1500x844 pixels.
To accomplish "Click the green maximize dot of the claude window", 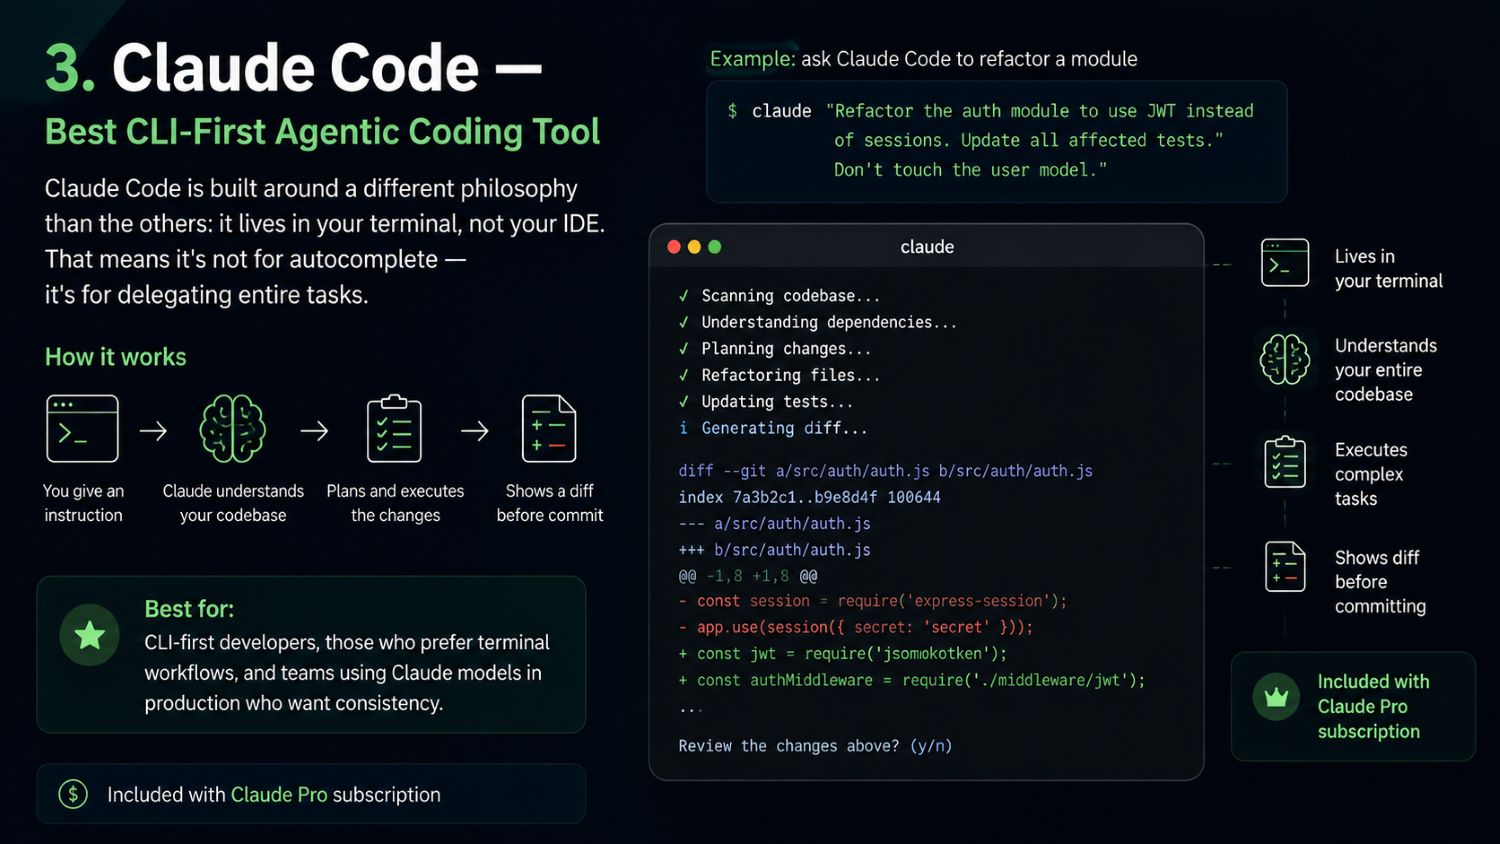I will point(714,247).
